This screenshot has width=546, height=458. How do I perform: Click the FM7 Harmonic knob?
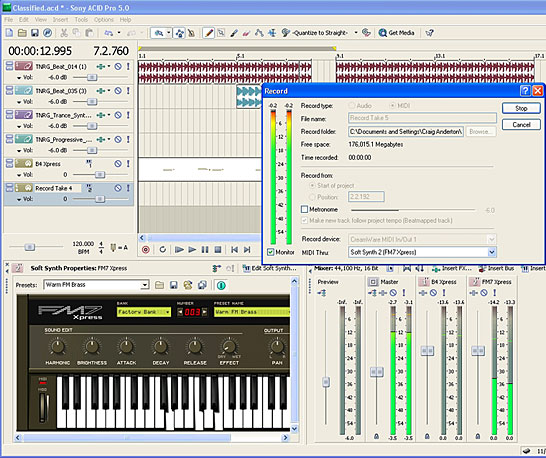pyautogui.click(x=57, y=346)
